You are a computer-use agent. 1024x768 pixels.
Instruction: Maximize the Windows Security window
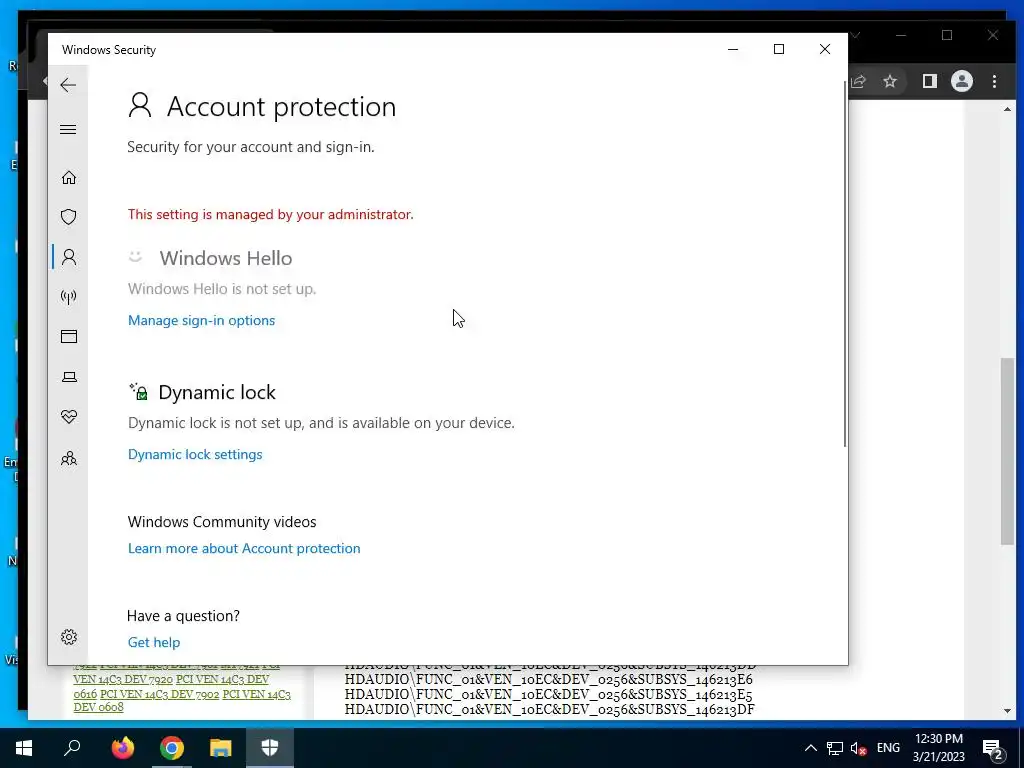(x=778, y=49)
